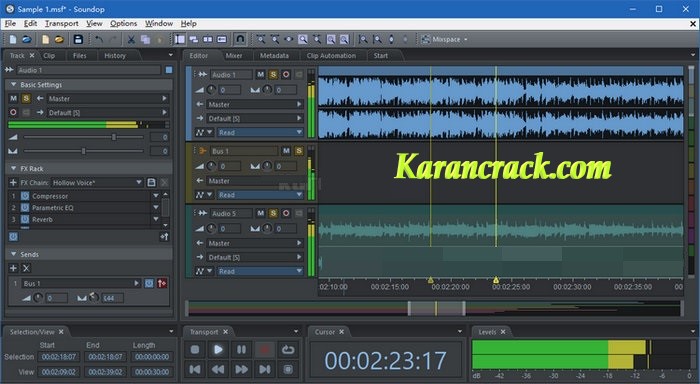
Task: Open the Mixspace layout dropdown
Action: point(445,39)
